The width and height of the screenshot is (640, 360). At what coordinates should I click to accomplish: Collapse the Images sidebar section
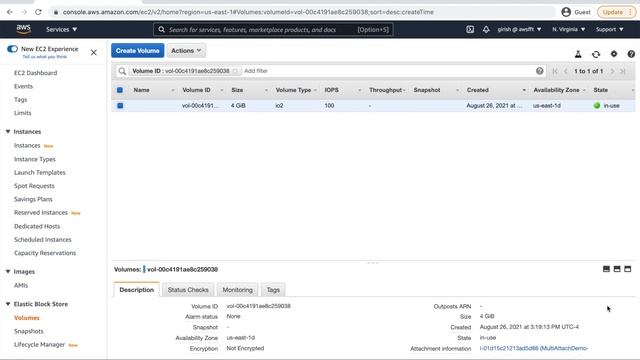point(8,271)
